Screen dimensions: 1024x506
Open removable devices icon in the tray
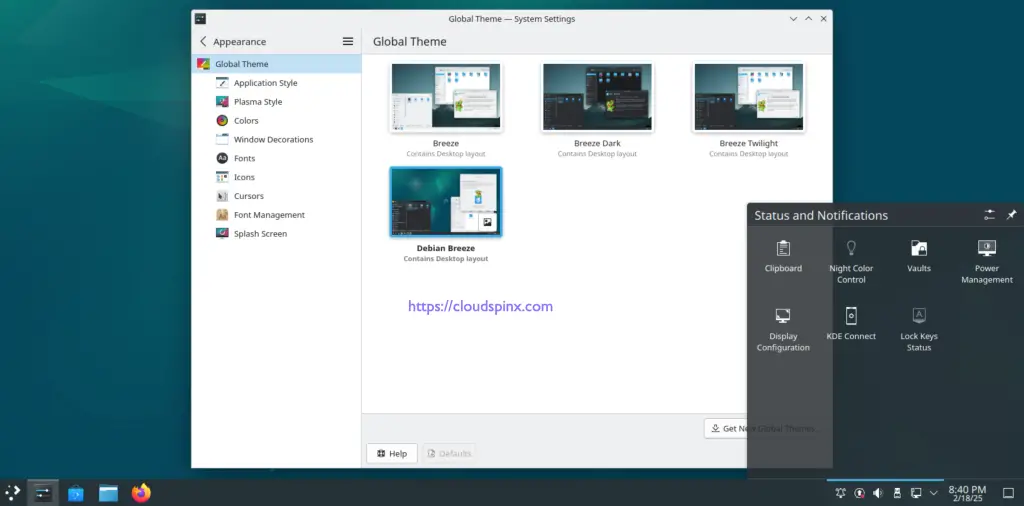pos(897,493)
